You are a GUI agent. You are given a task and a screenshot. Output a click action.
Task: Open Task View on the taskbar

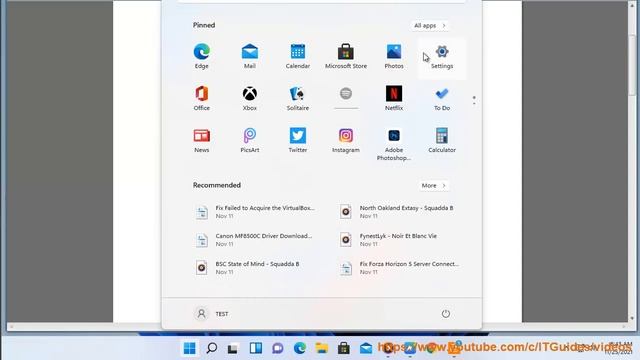(233, 349)
